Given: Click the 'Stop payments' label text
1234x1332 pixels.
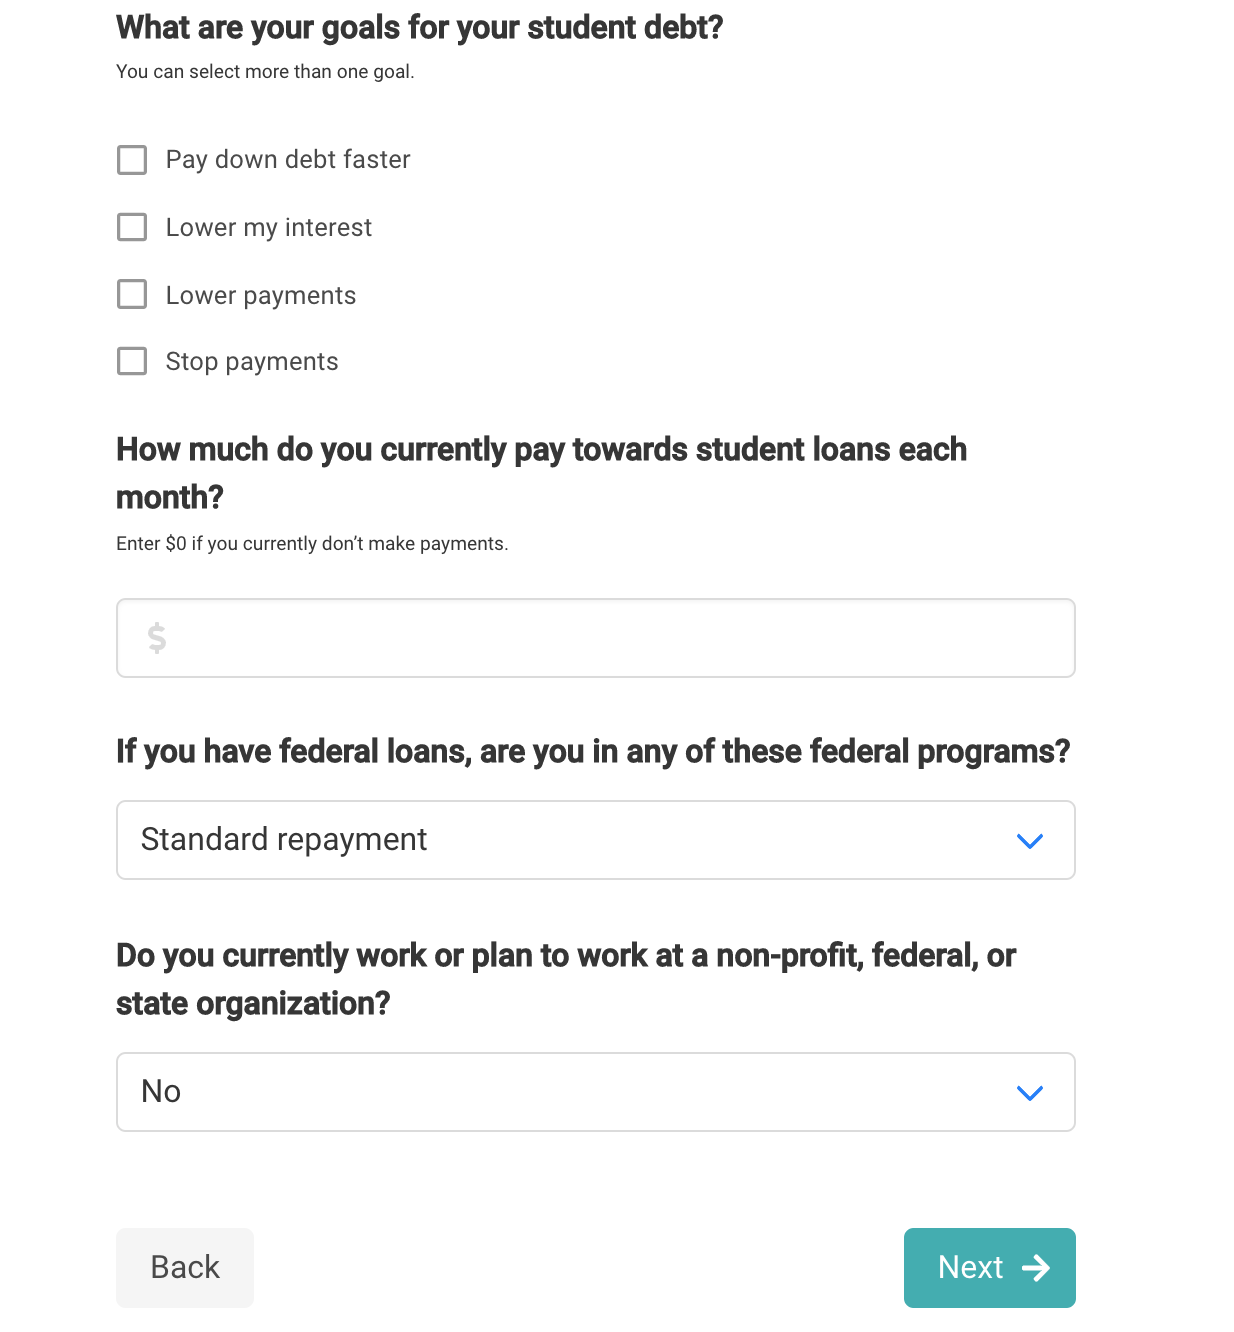Looking at the screenshot, I should (252, 362).
